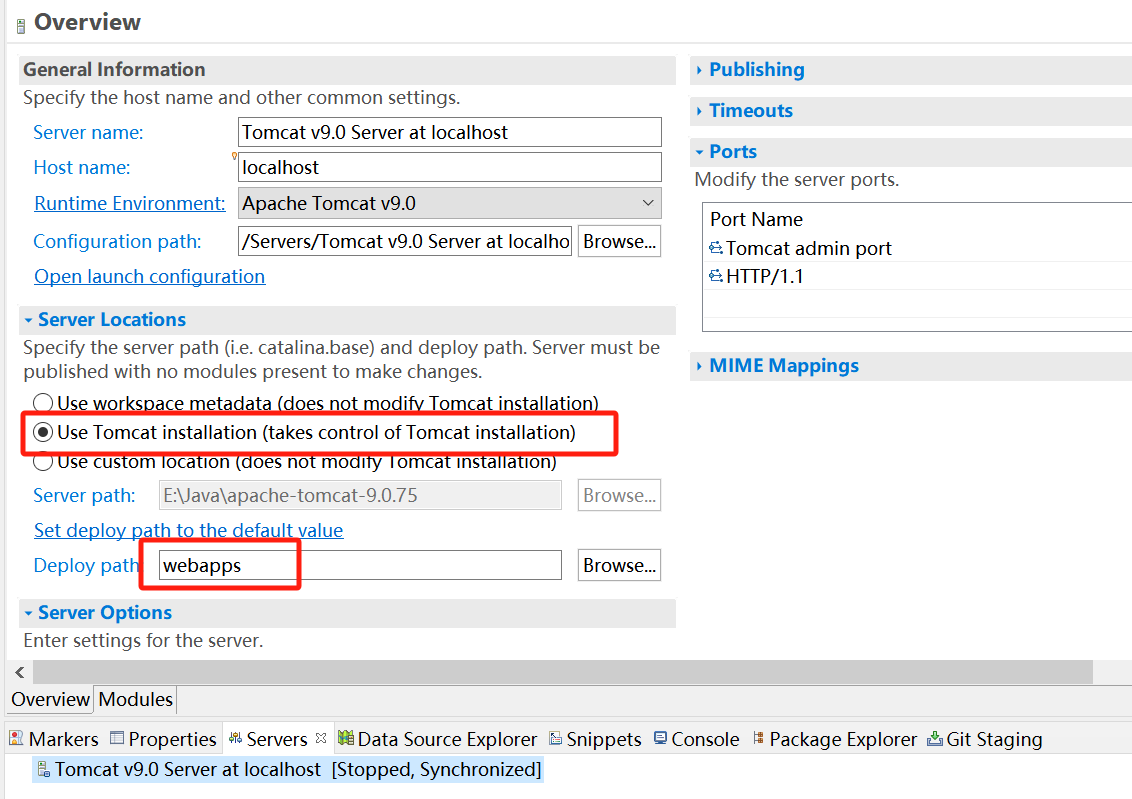Open the Properties view tab
This screenshot has height=799, width=1132.
[x=163, y=739]
